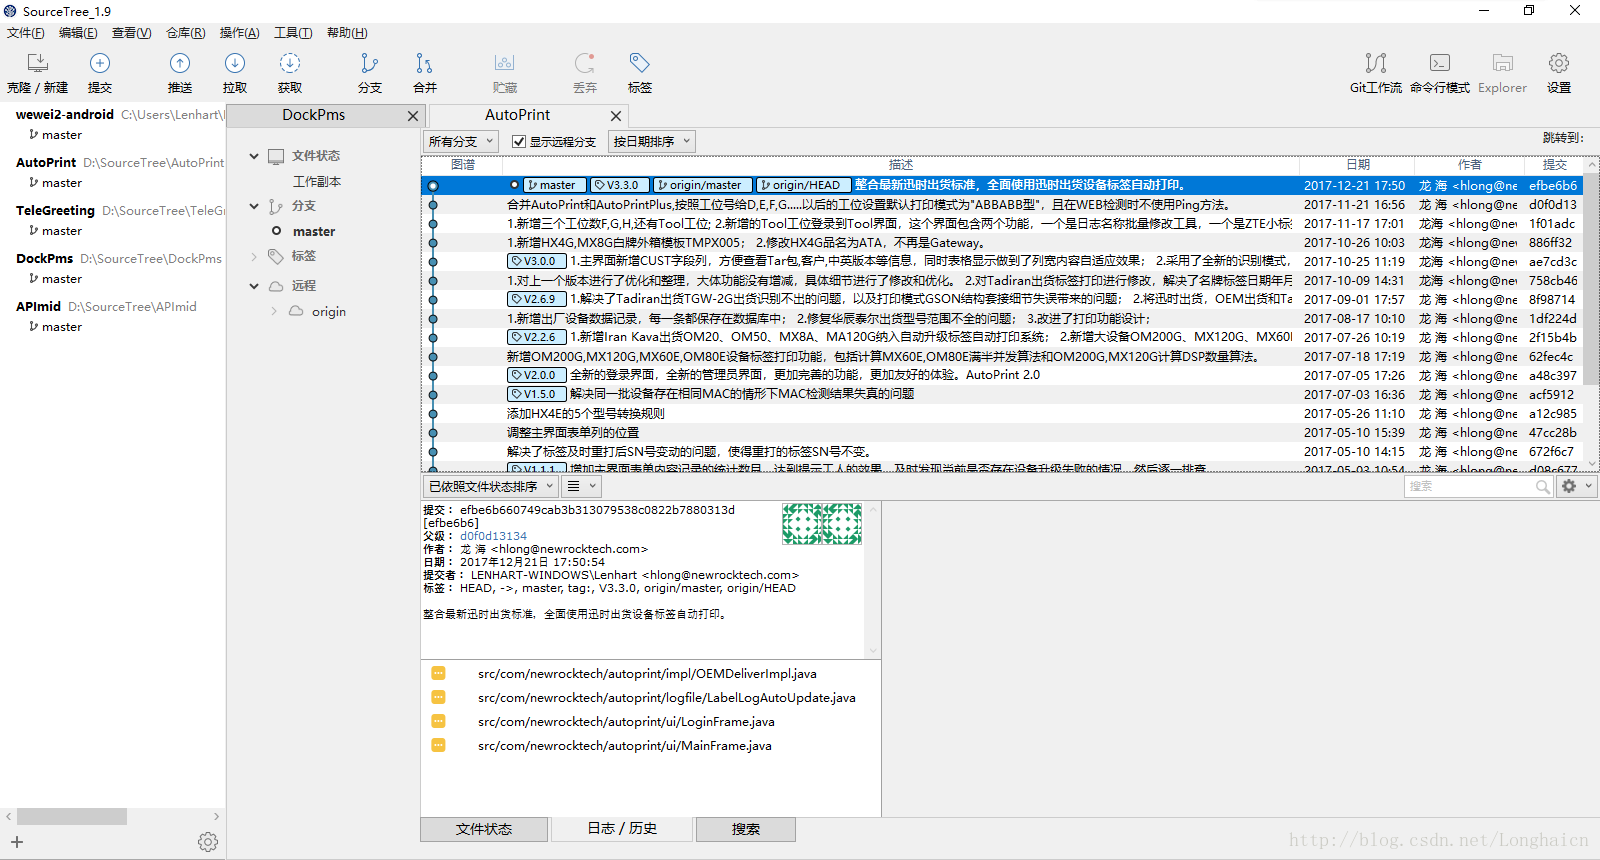Click the modified icon for OEMDeliverImpl.java
The image size is (1600, 860).
438,673
